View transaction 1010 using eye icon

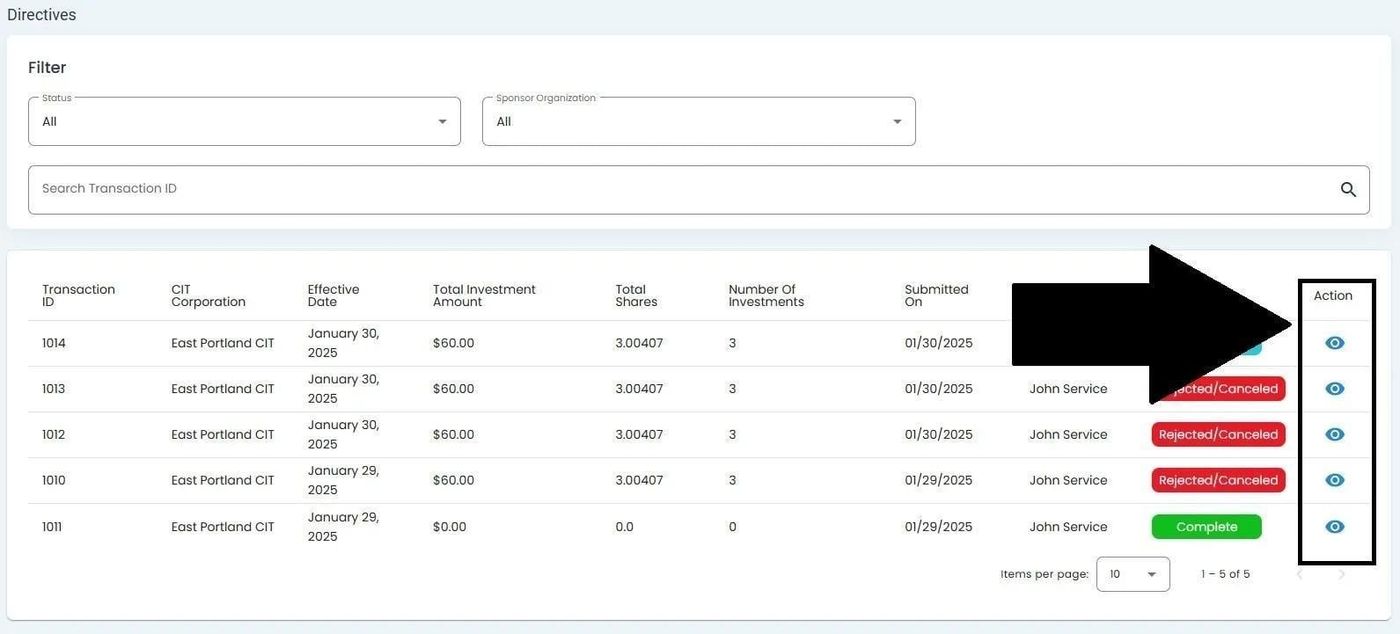(x=1334, y=481)
